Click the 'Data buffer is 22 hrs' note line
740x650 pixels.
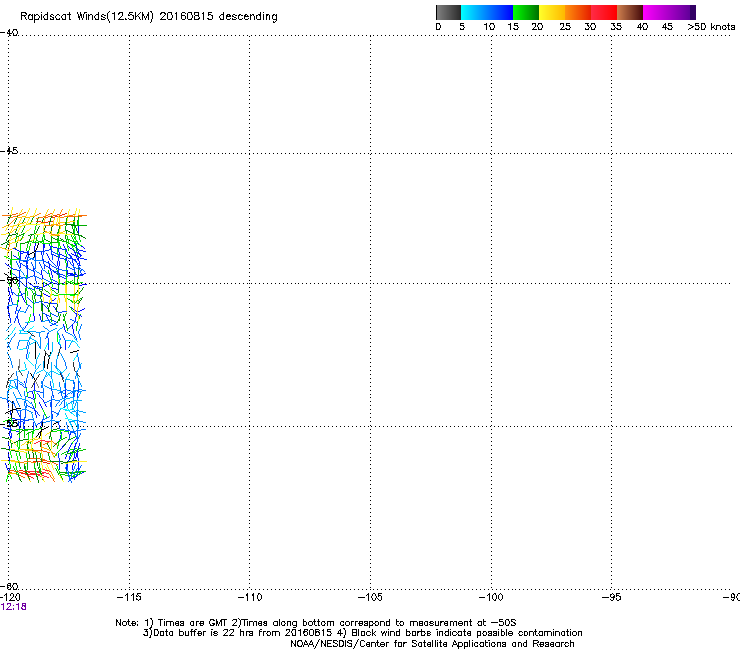(x=362, y=633)
